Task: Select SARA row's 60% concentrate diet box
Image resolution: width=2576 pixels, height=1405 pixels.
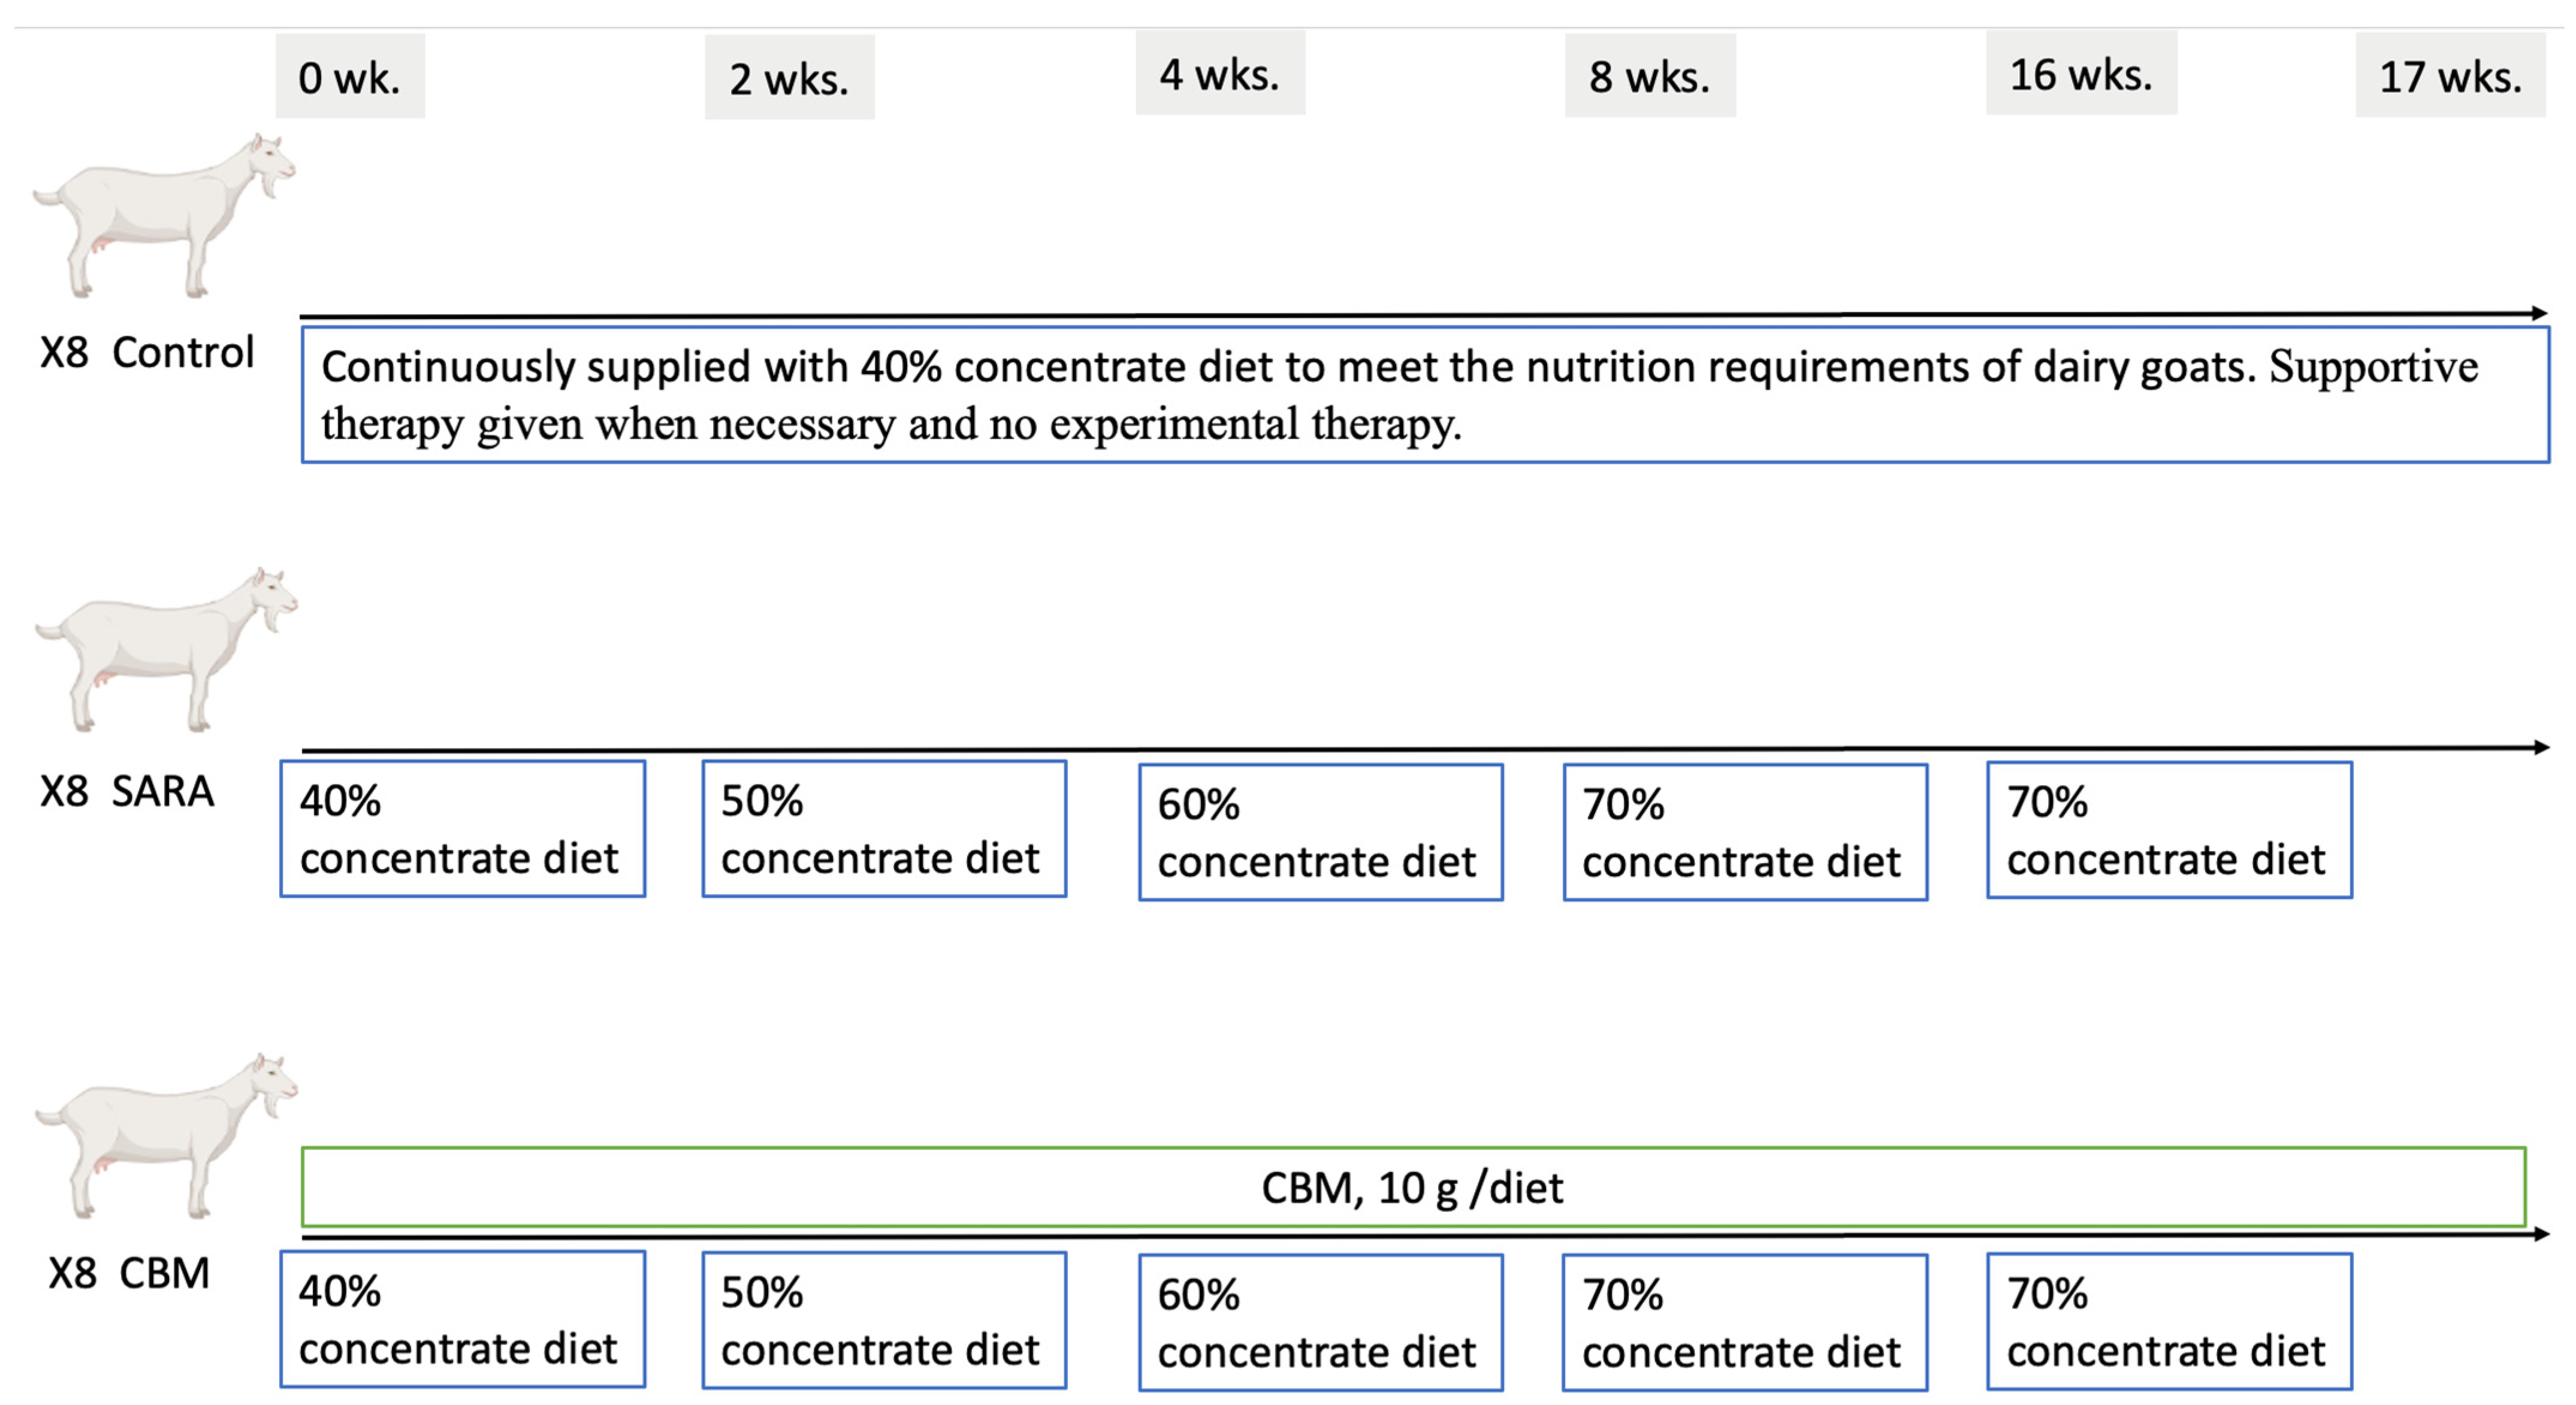Action: [x=1320, y=832]
